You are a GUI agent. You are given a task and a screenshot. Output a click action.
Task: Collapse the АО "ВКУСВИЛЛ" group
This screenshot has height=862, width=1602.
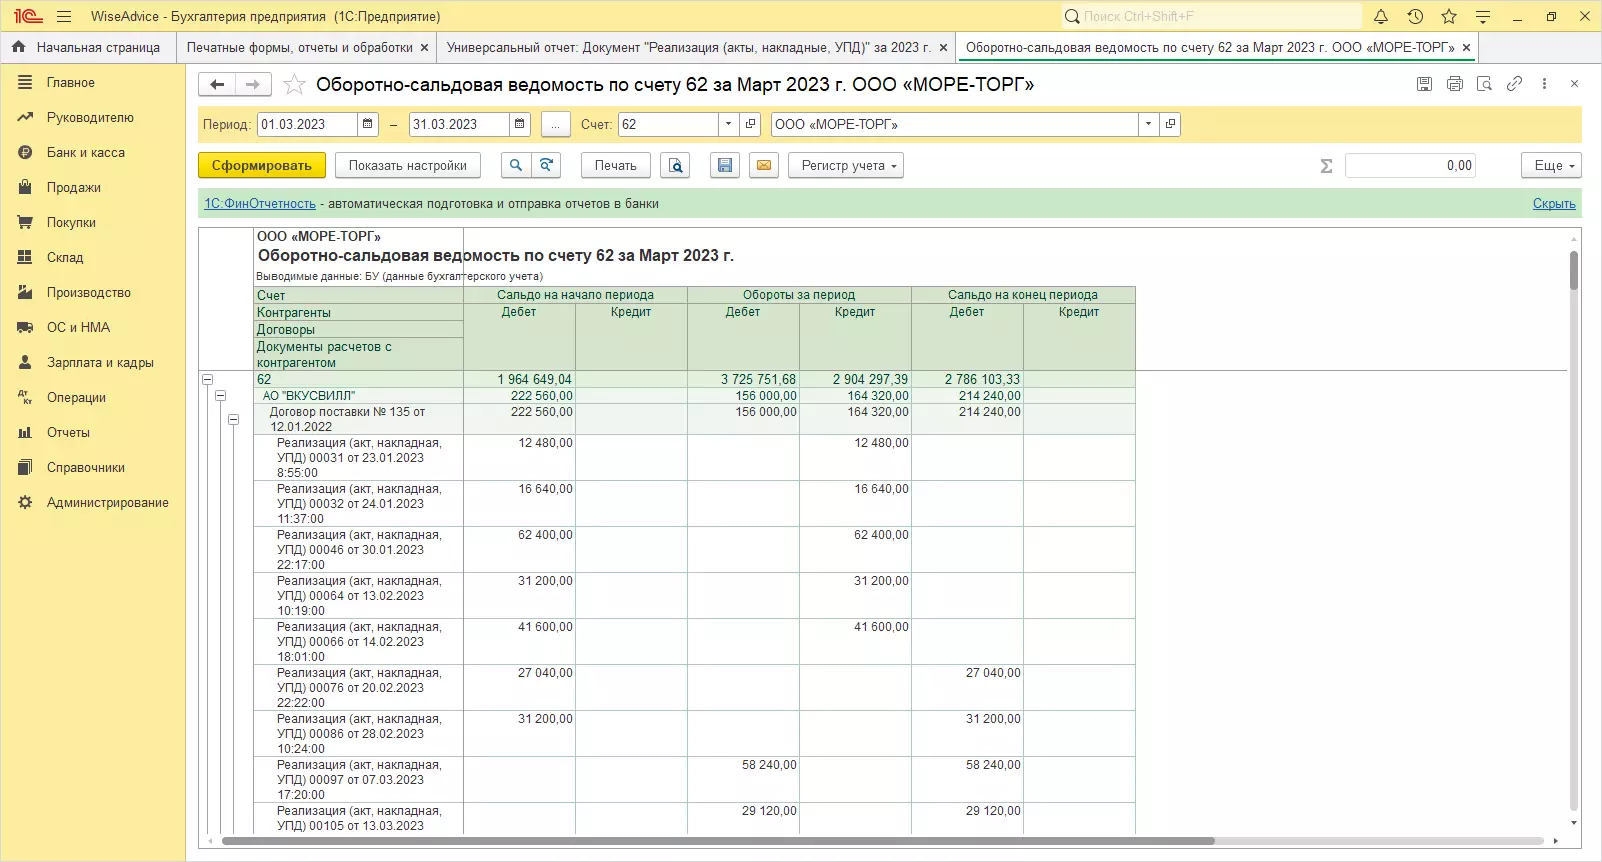point(221,396)
